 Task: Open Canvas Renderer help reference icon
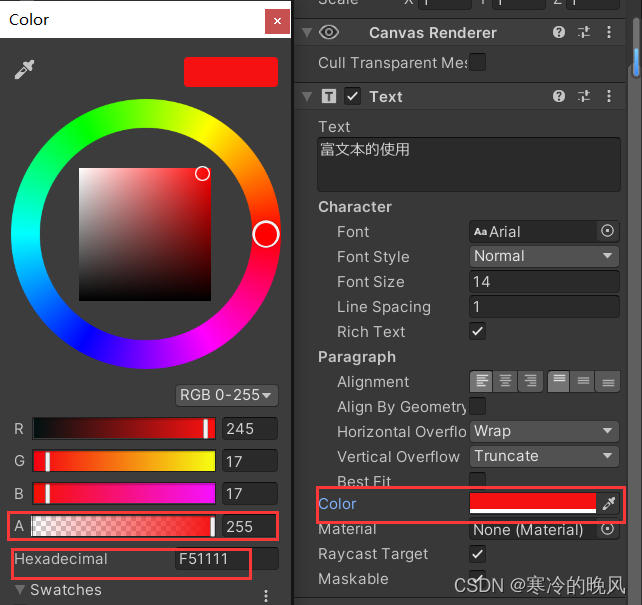click(558, 32)
